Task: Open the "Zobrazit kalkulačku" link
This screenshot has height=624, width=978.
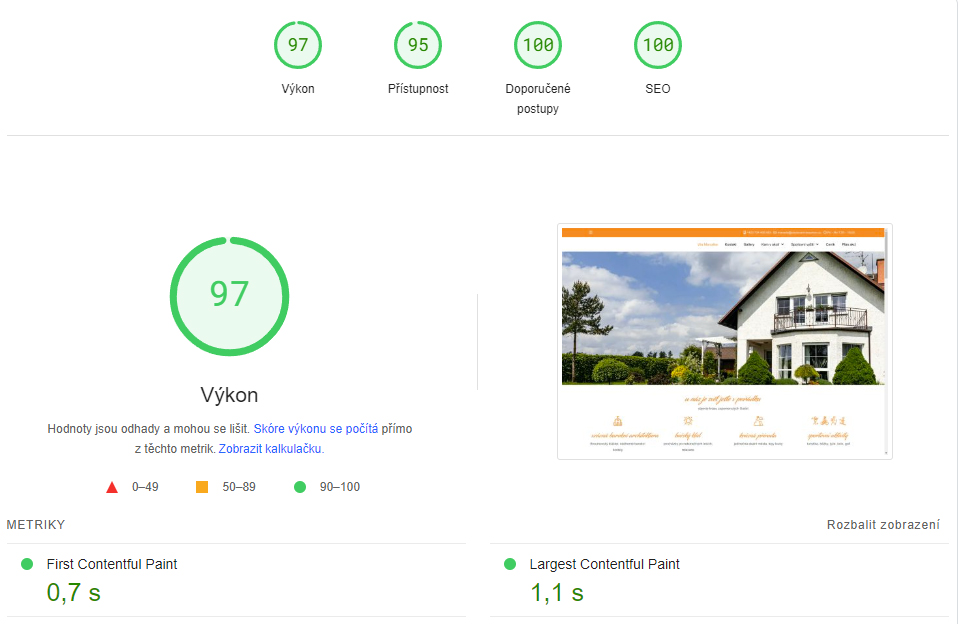Action: (270, 449)
